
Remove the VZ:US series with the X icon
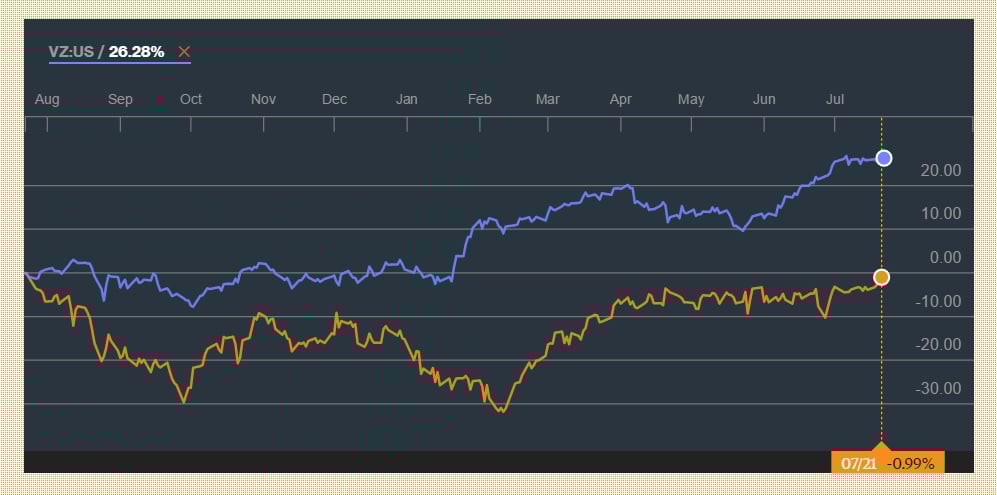[x=184, y=52]
